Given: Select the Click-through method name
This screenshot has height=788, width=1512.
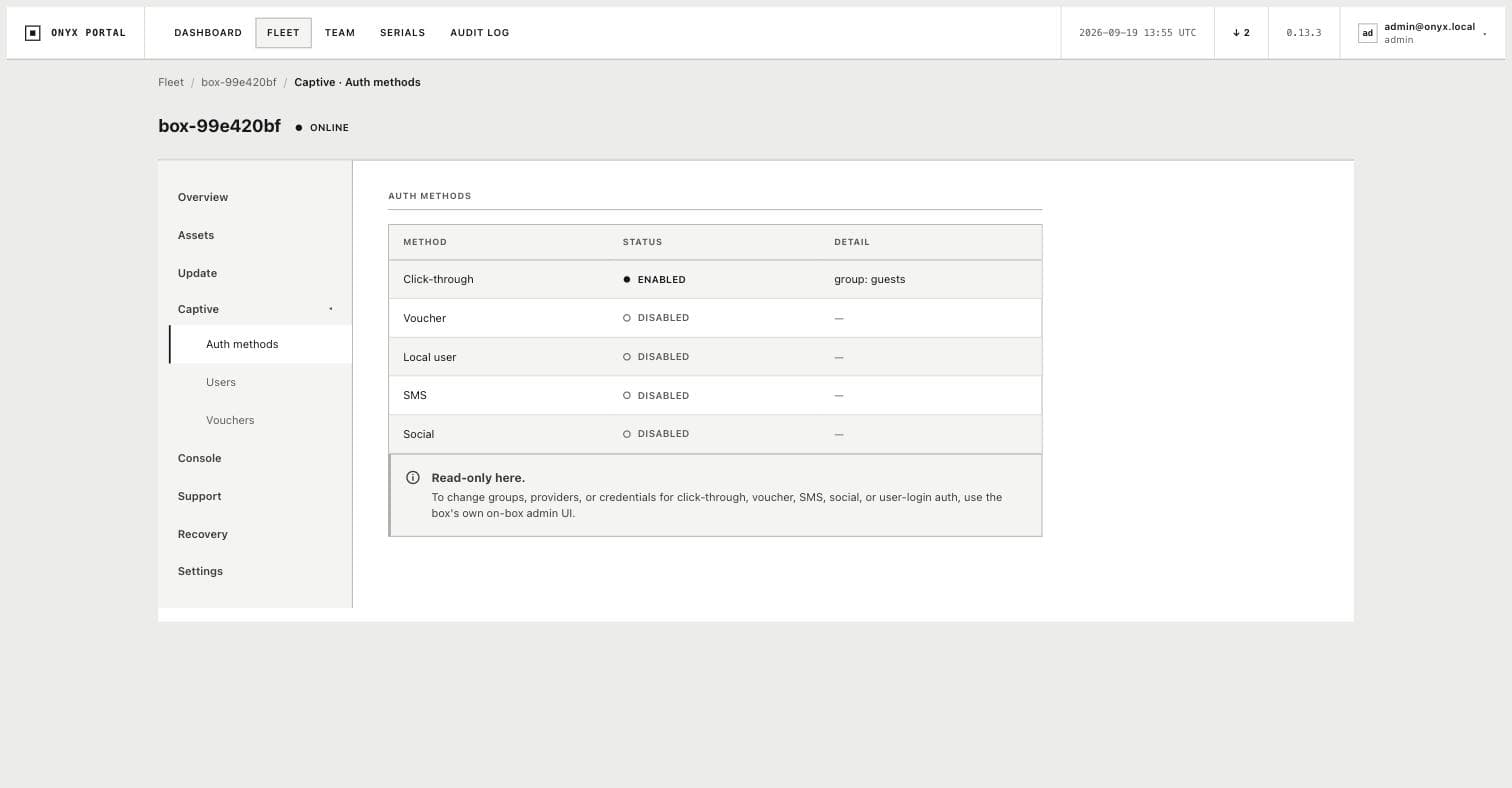Looking at the screenshot, I should pos(438,280).
